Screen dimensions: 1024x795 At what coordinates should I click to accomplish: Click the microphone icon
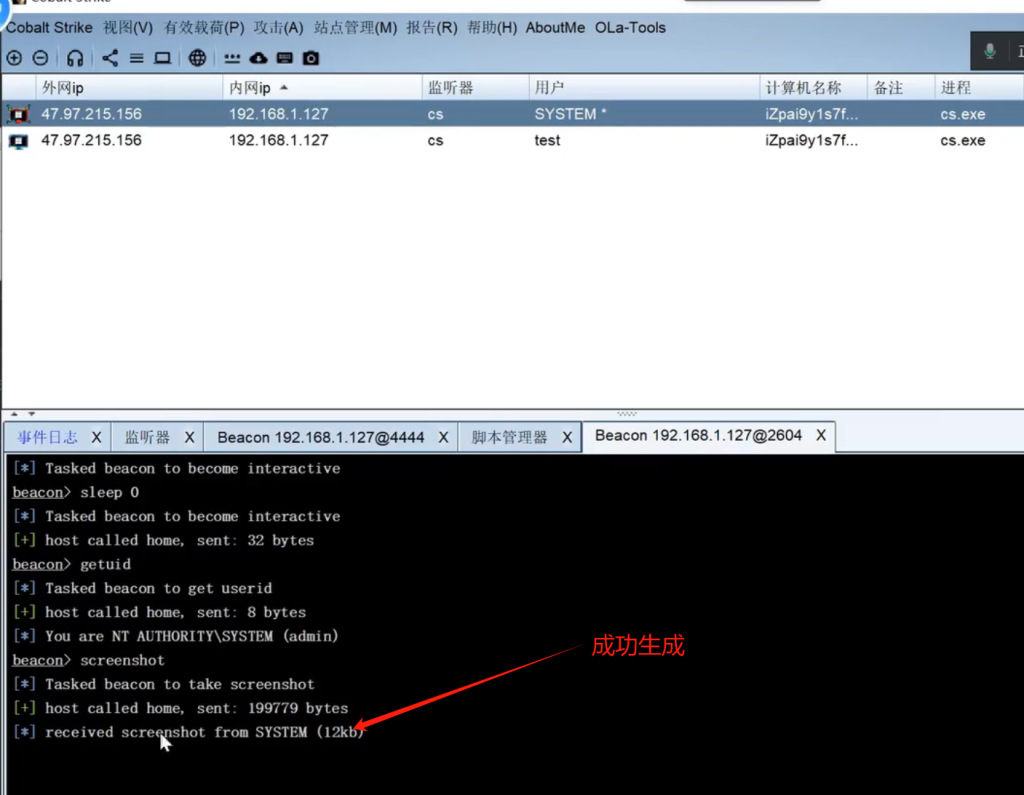(x=990, y=51)
